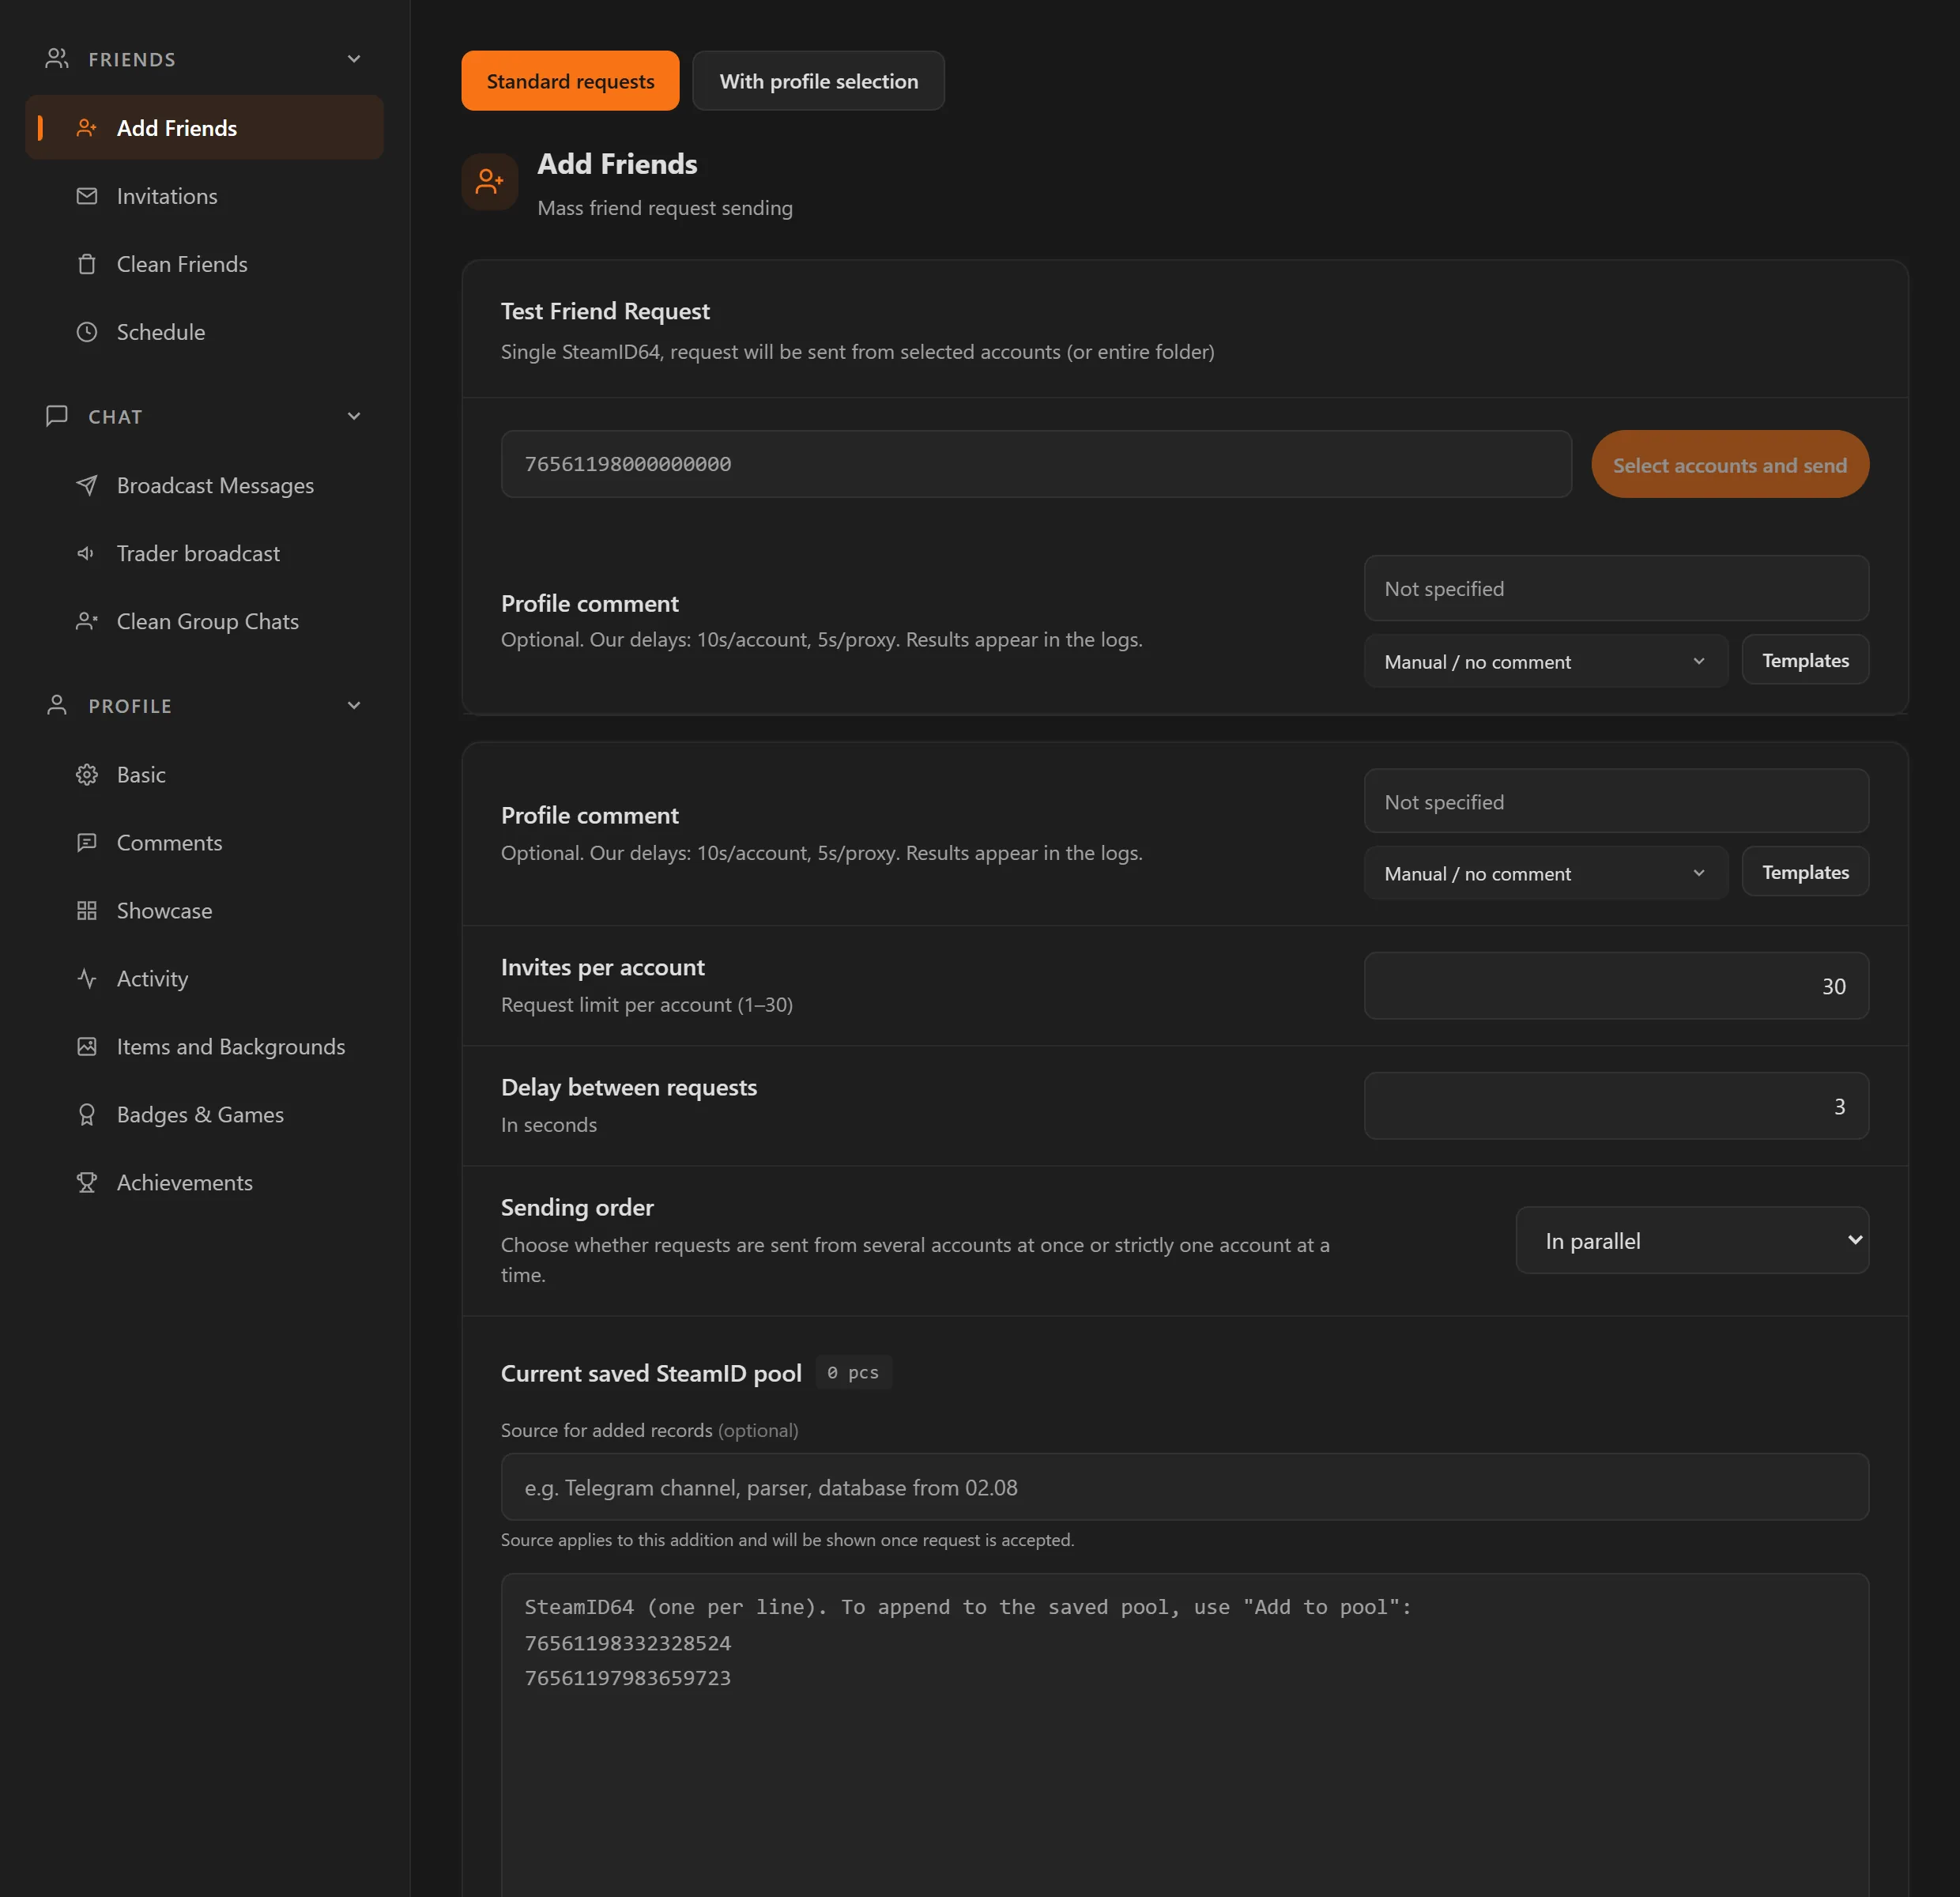Open the lower Templates button
1960x1897 pixels.
1805,872
